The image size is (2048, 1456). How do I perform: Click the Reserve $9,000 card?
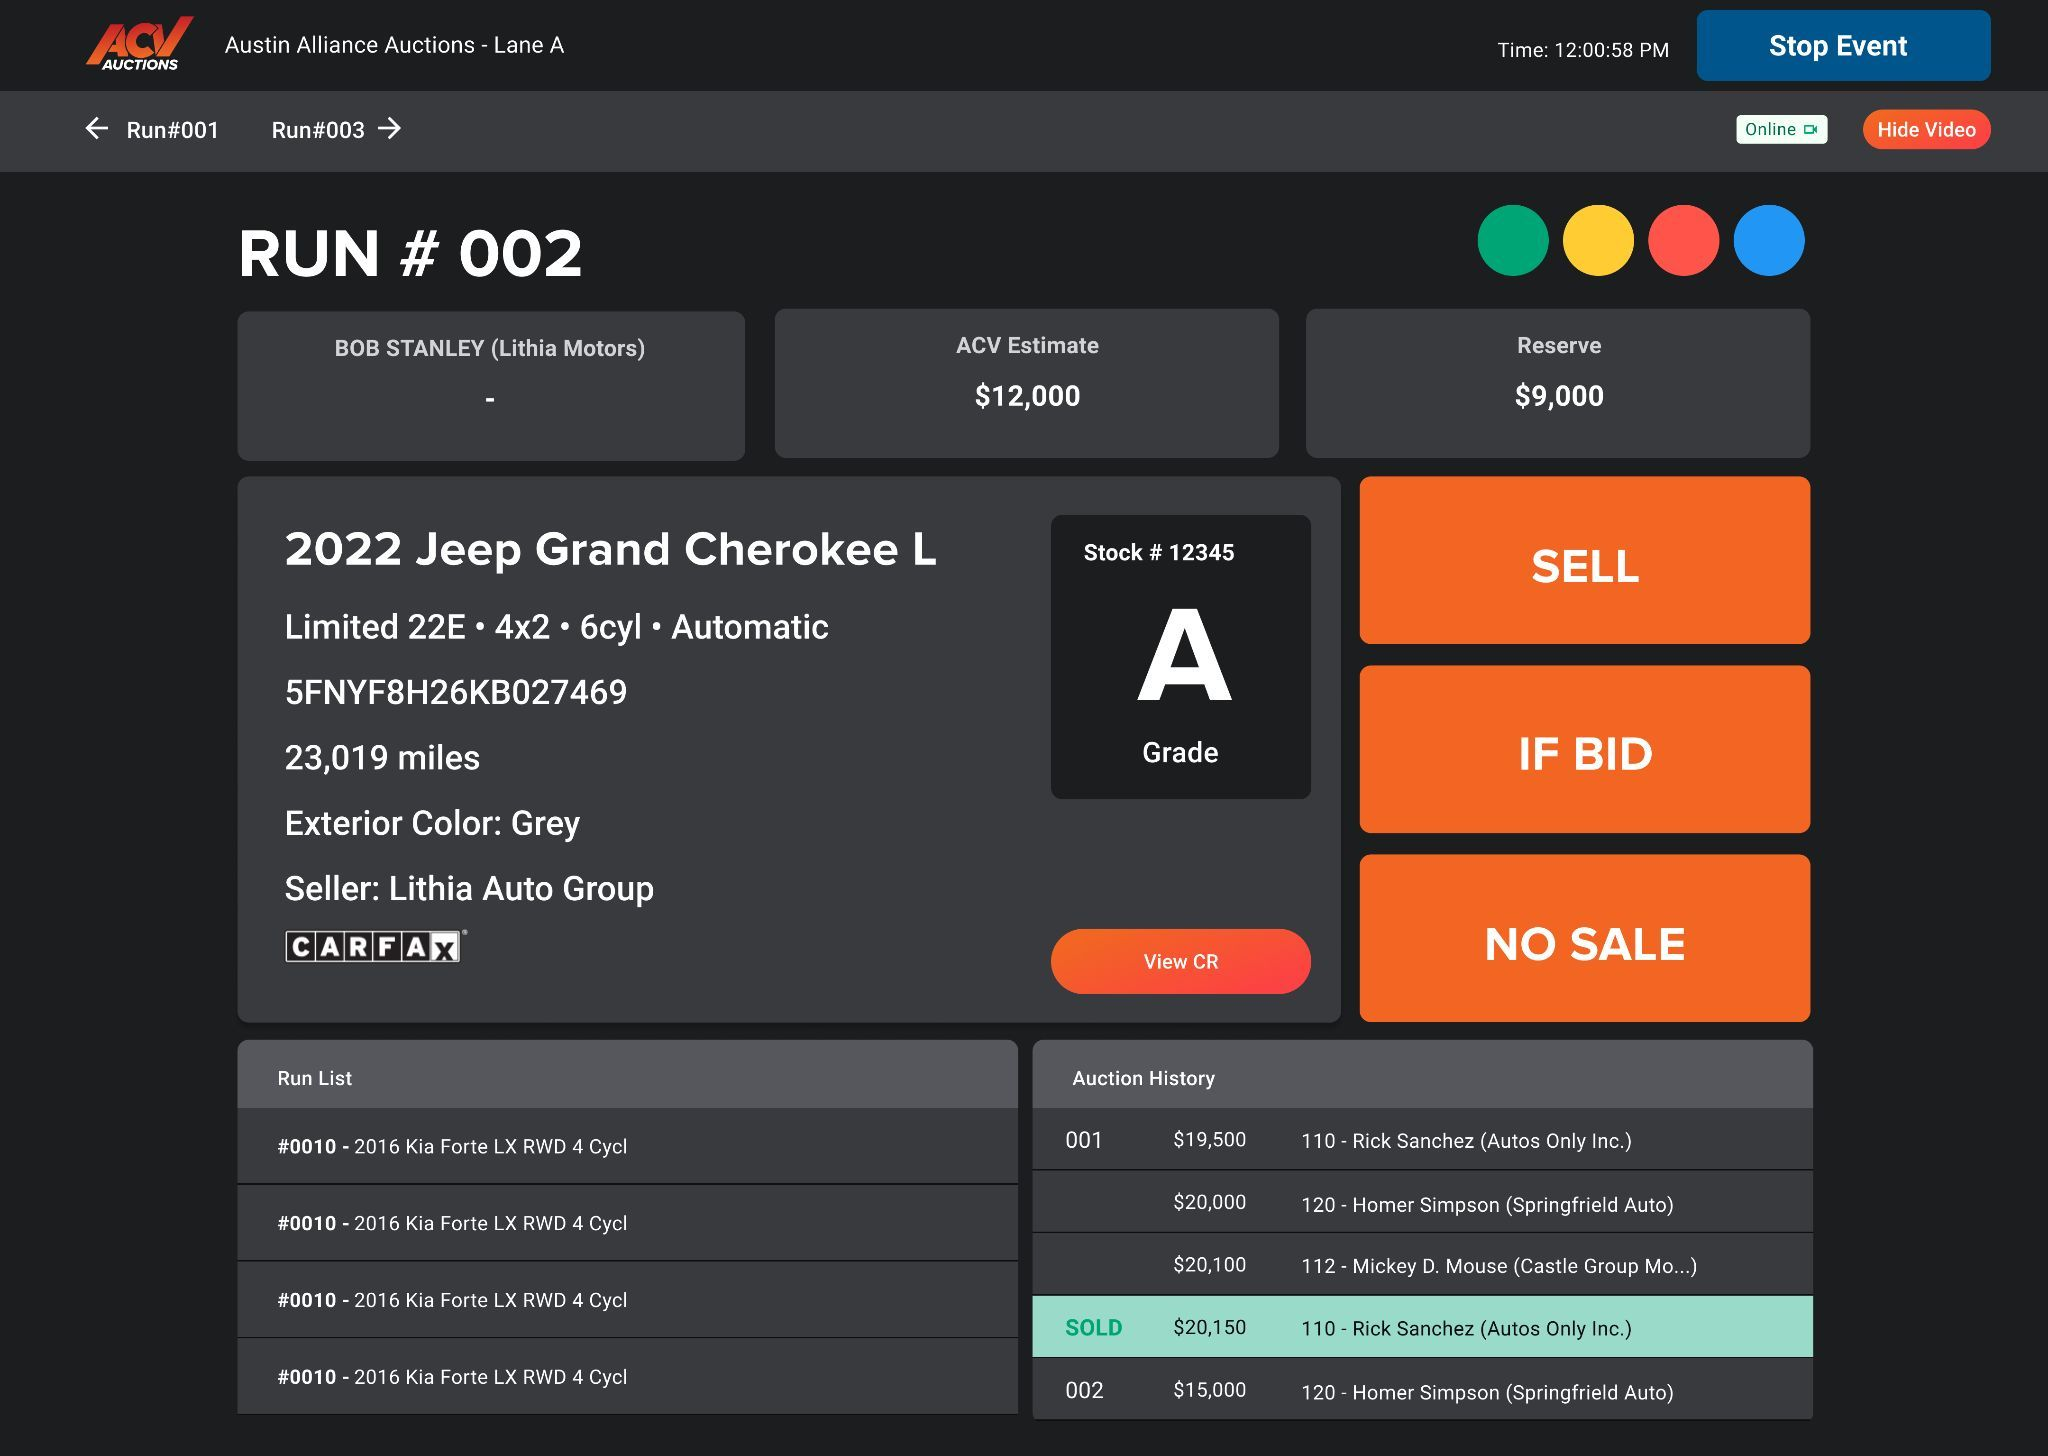[1558, 384]
